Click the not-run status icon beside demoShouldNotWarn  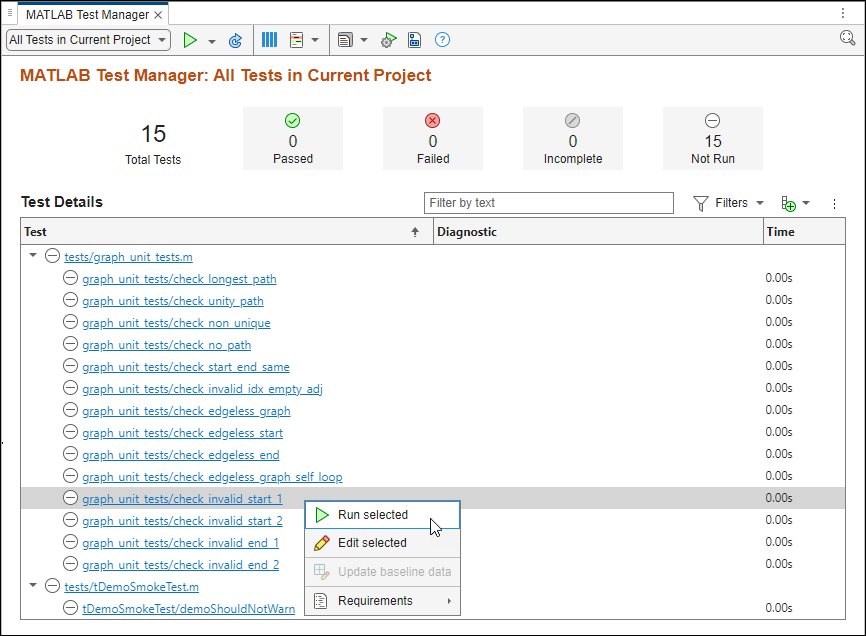click(x=70, y=608)
